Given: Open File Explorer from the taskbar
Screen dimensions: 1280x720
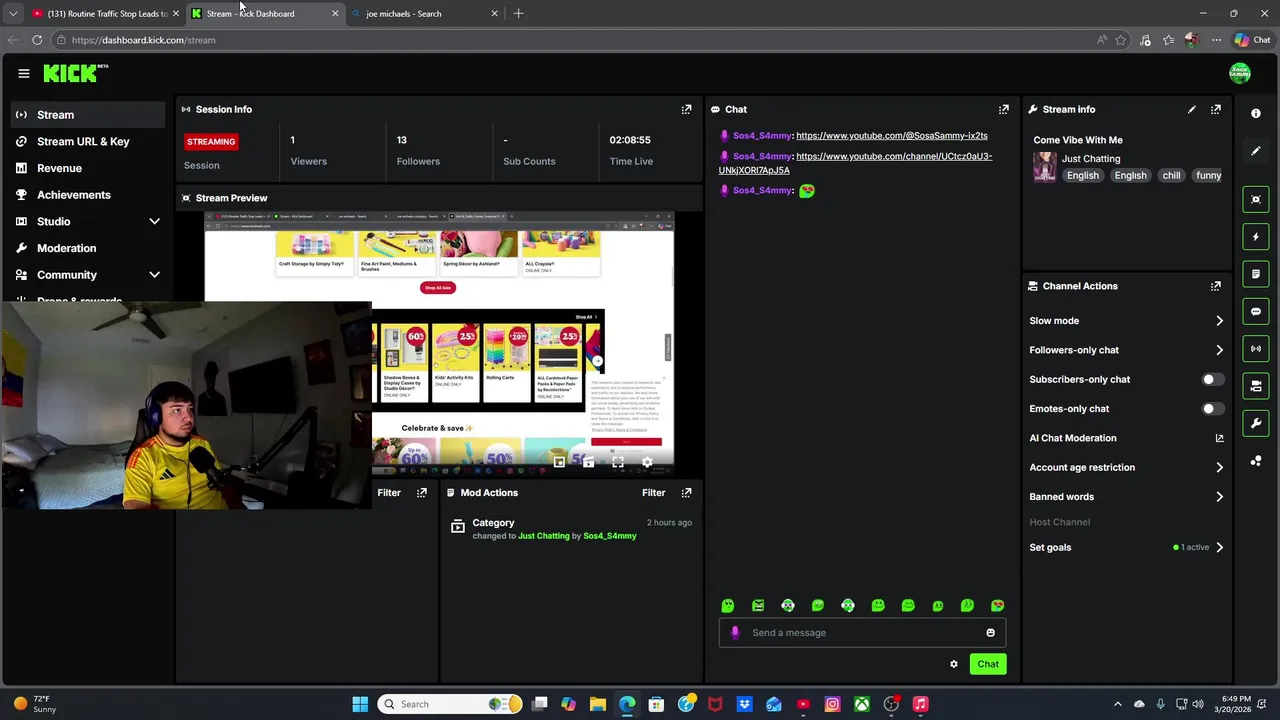Looking at the screenshot, I should click(x=598, y=704).
